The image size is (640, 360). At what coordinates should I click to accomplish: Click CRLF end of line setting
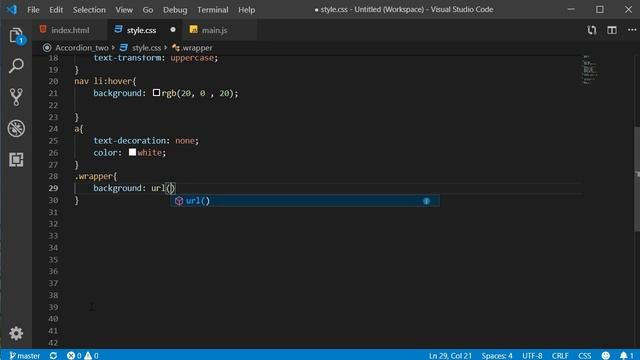560,356
